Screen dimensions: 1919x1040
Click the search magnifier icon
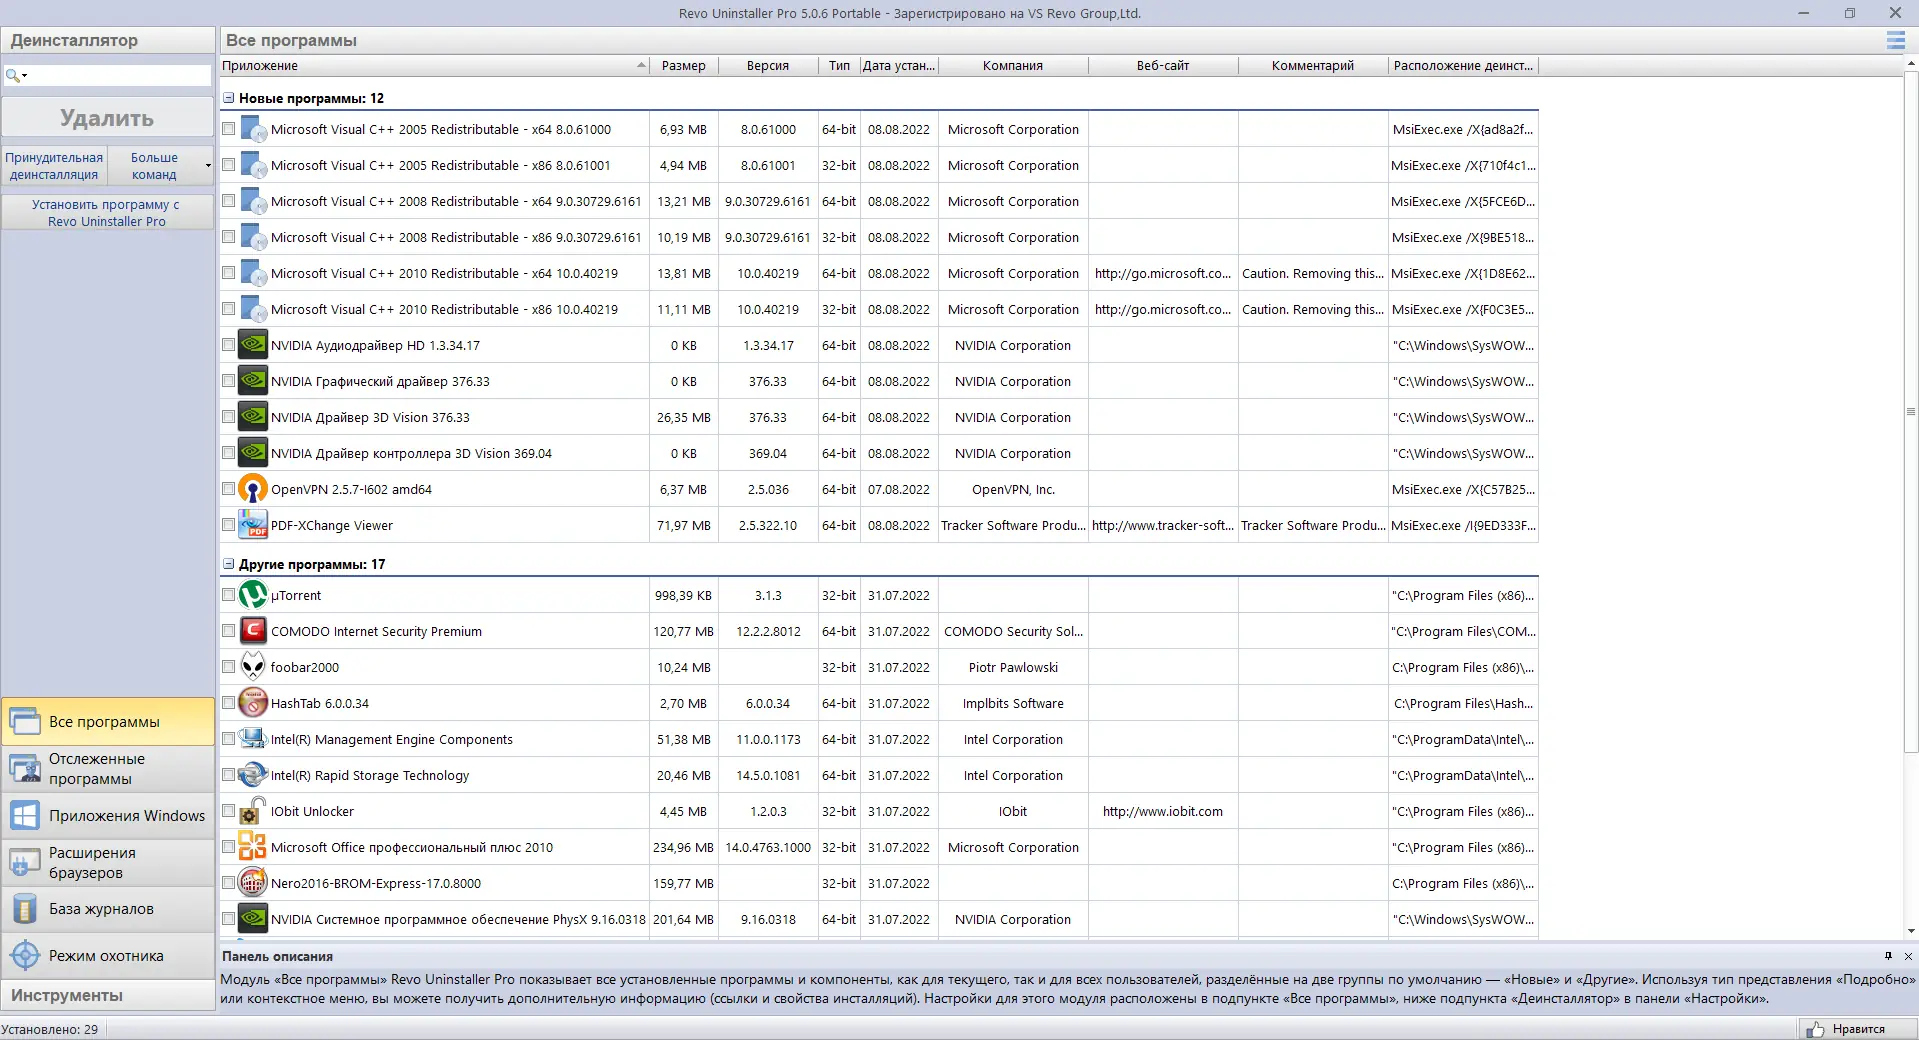point(12,75)
